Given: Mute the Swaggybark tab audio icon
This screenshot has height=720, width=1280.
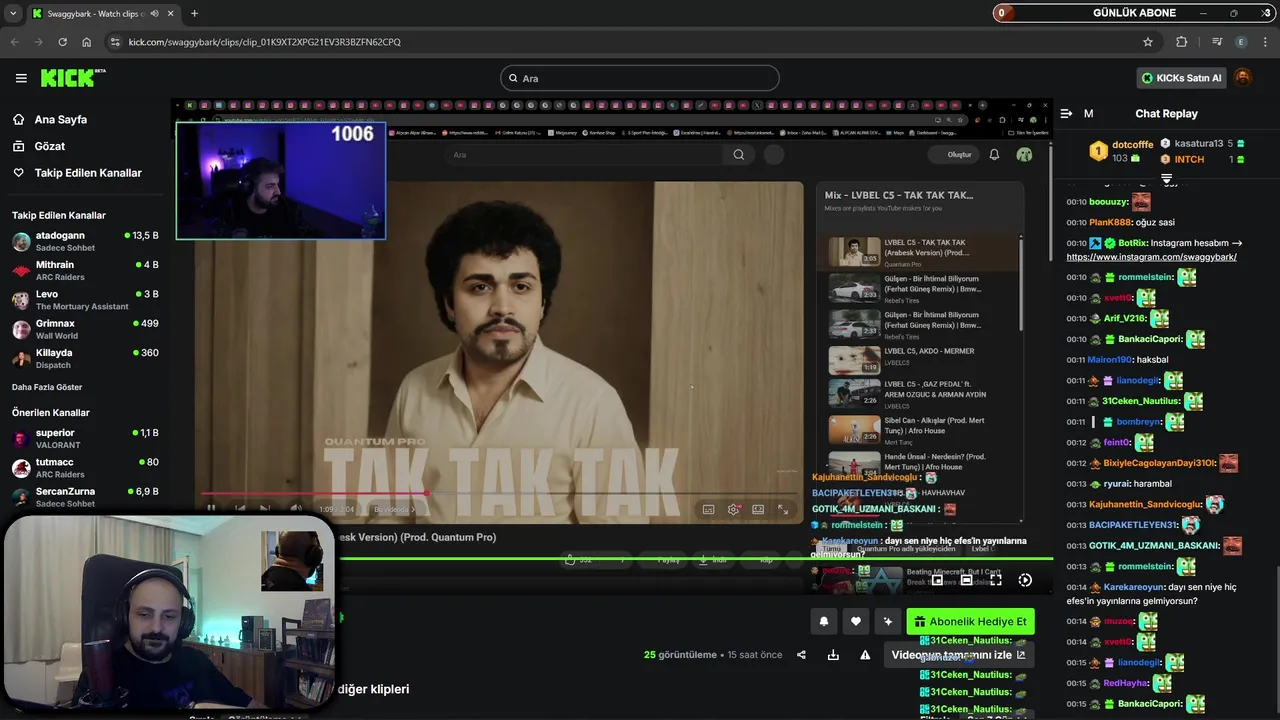Looking at the screenshot, I should 153,13.
